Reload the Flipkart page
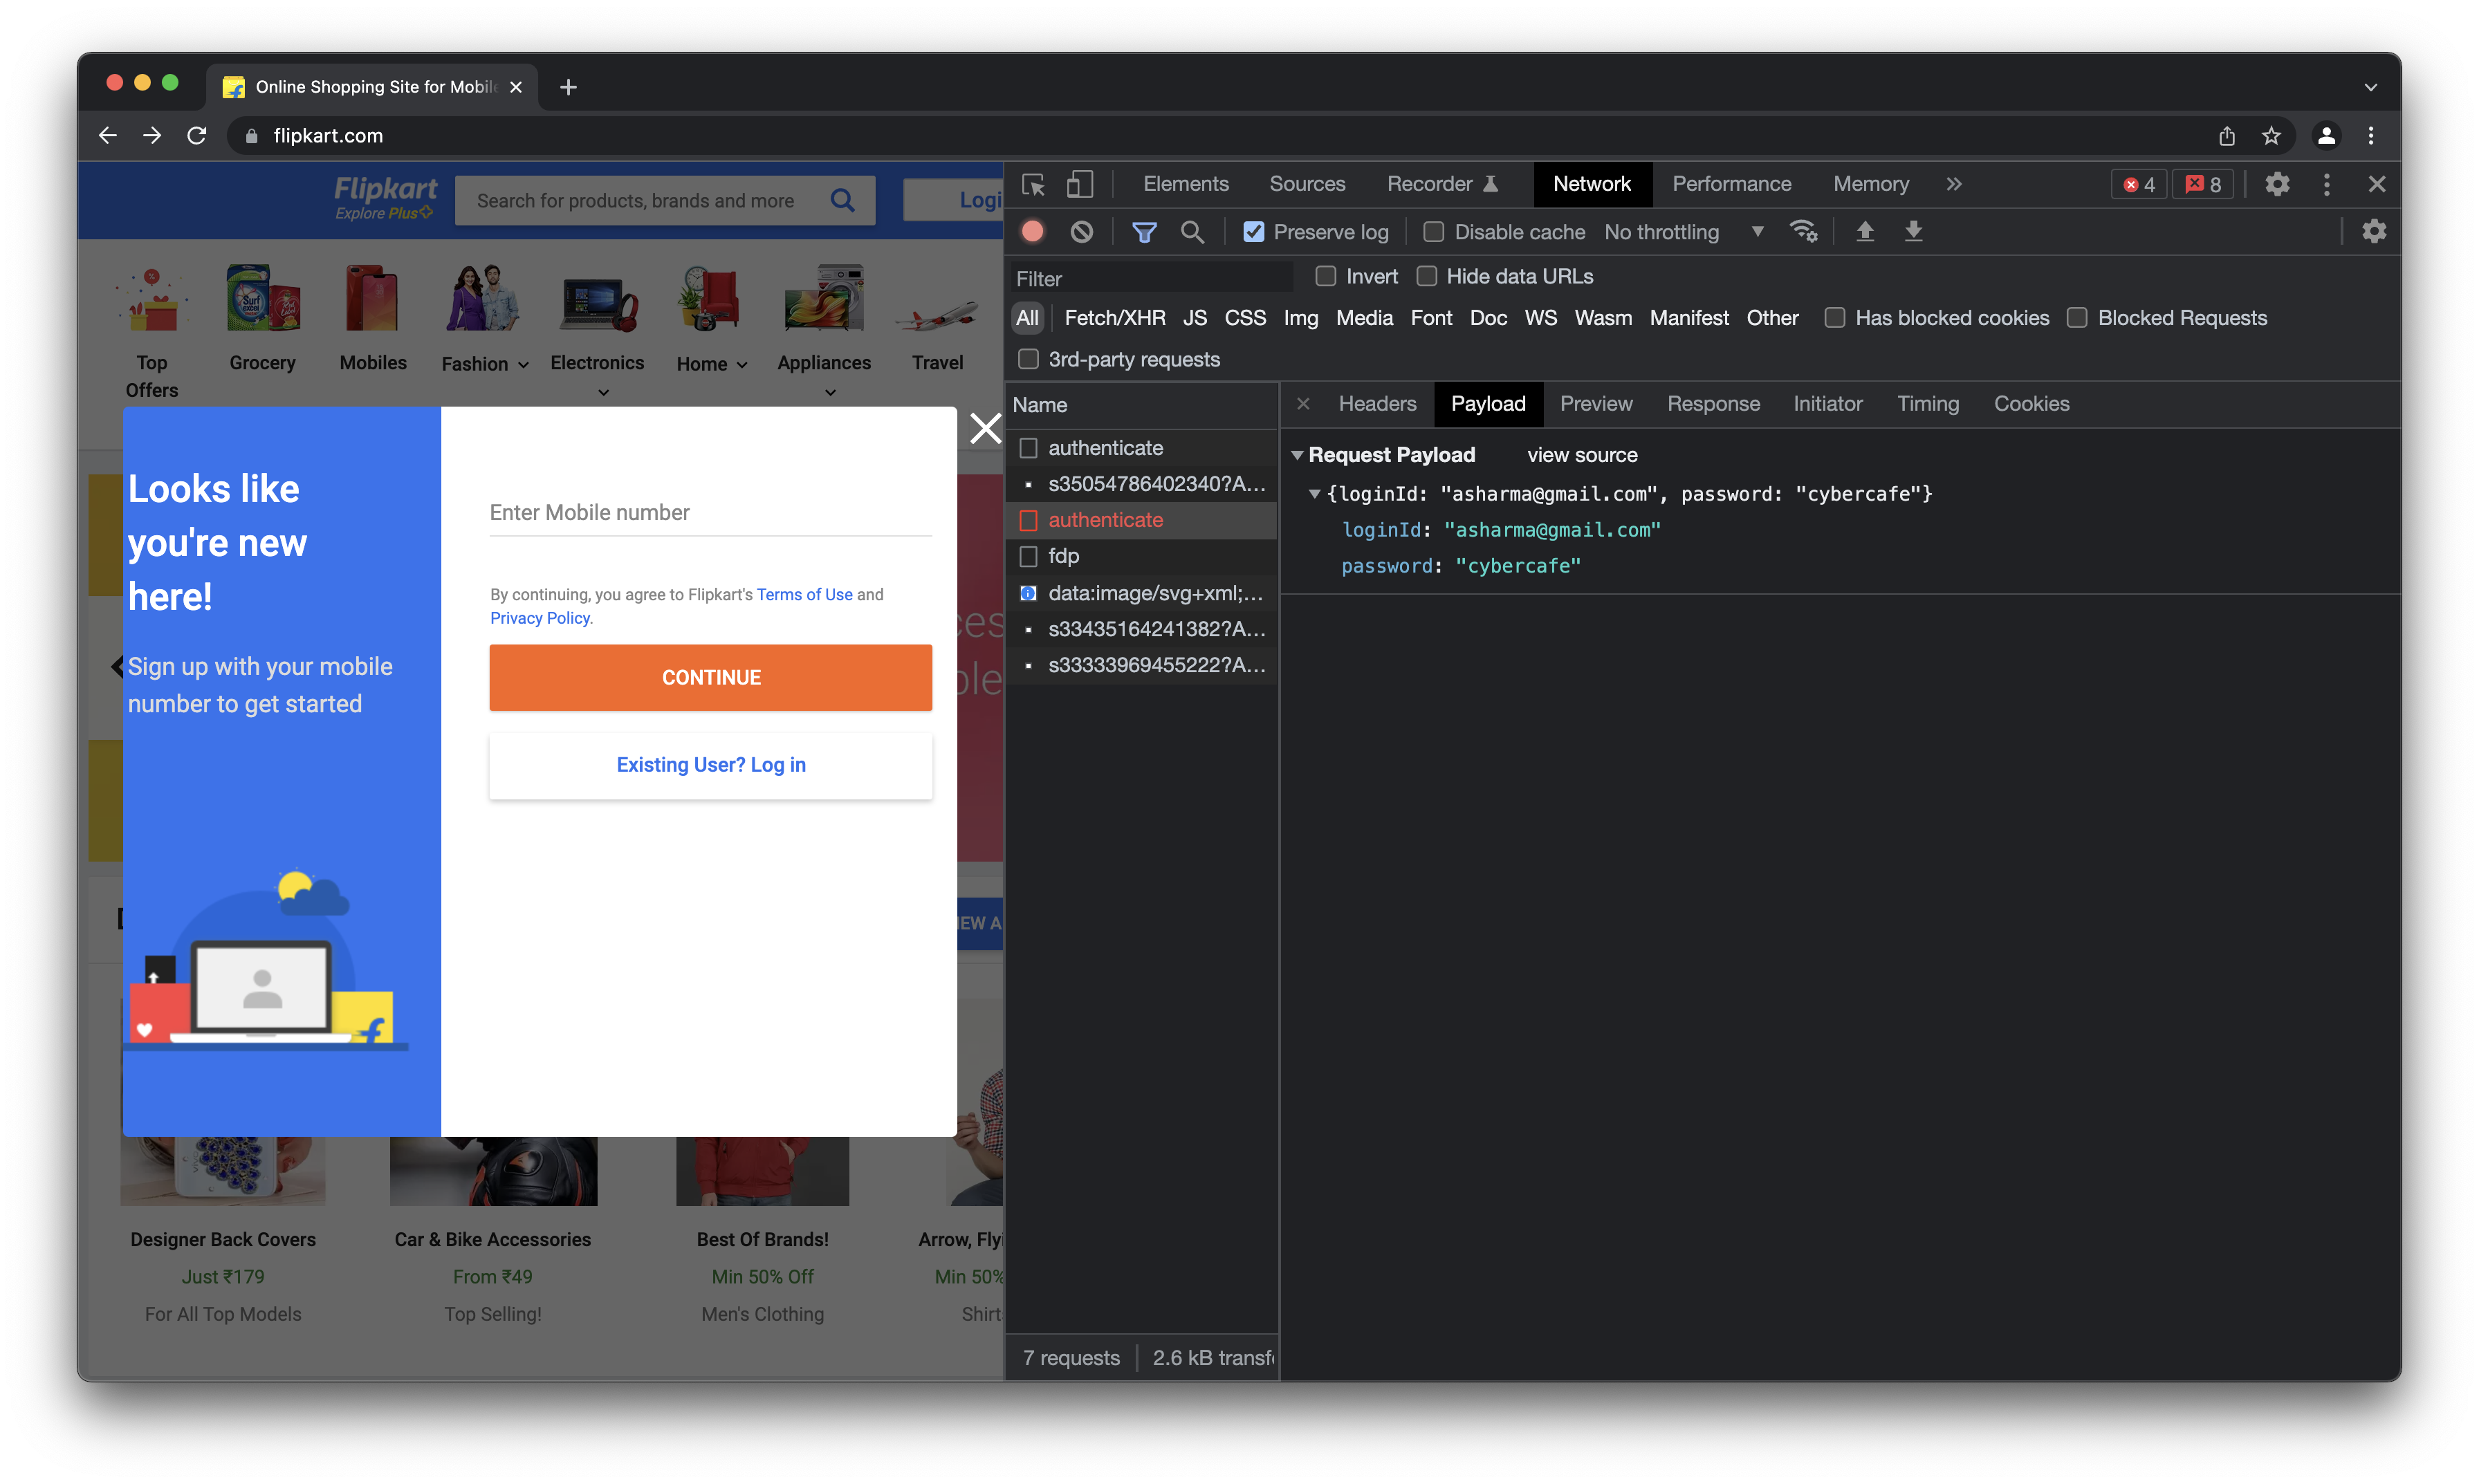This screenshot has height=1484, width=2479. point(197,135)
